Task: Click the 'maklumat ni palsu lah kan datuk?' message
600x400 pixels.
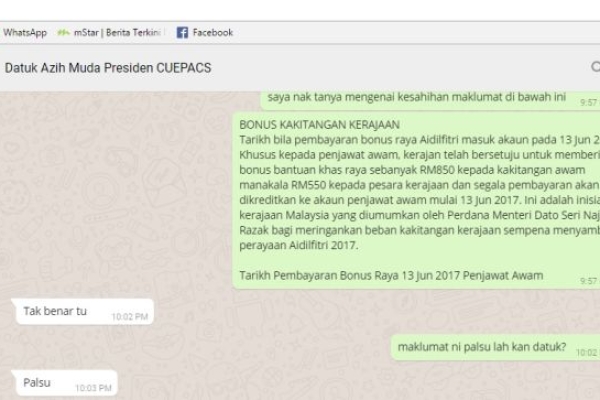Action: pos(495,347)
